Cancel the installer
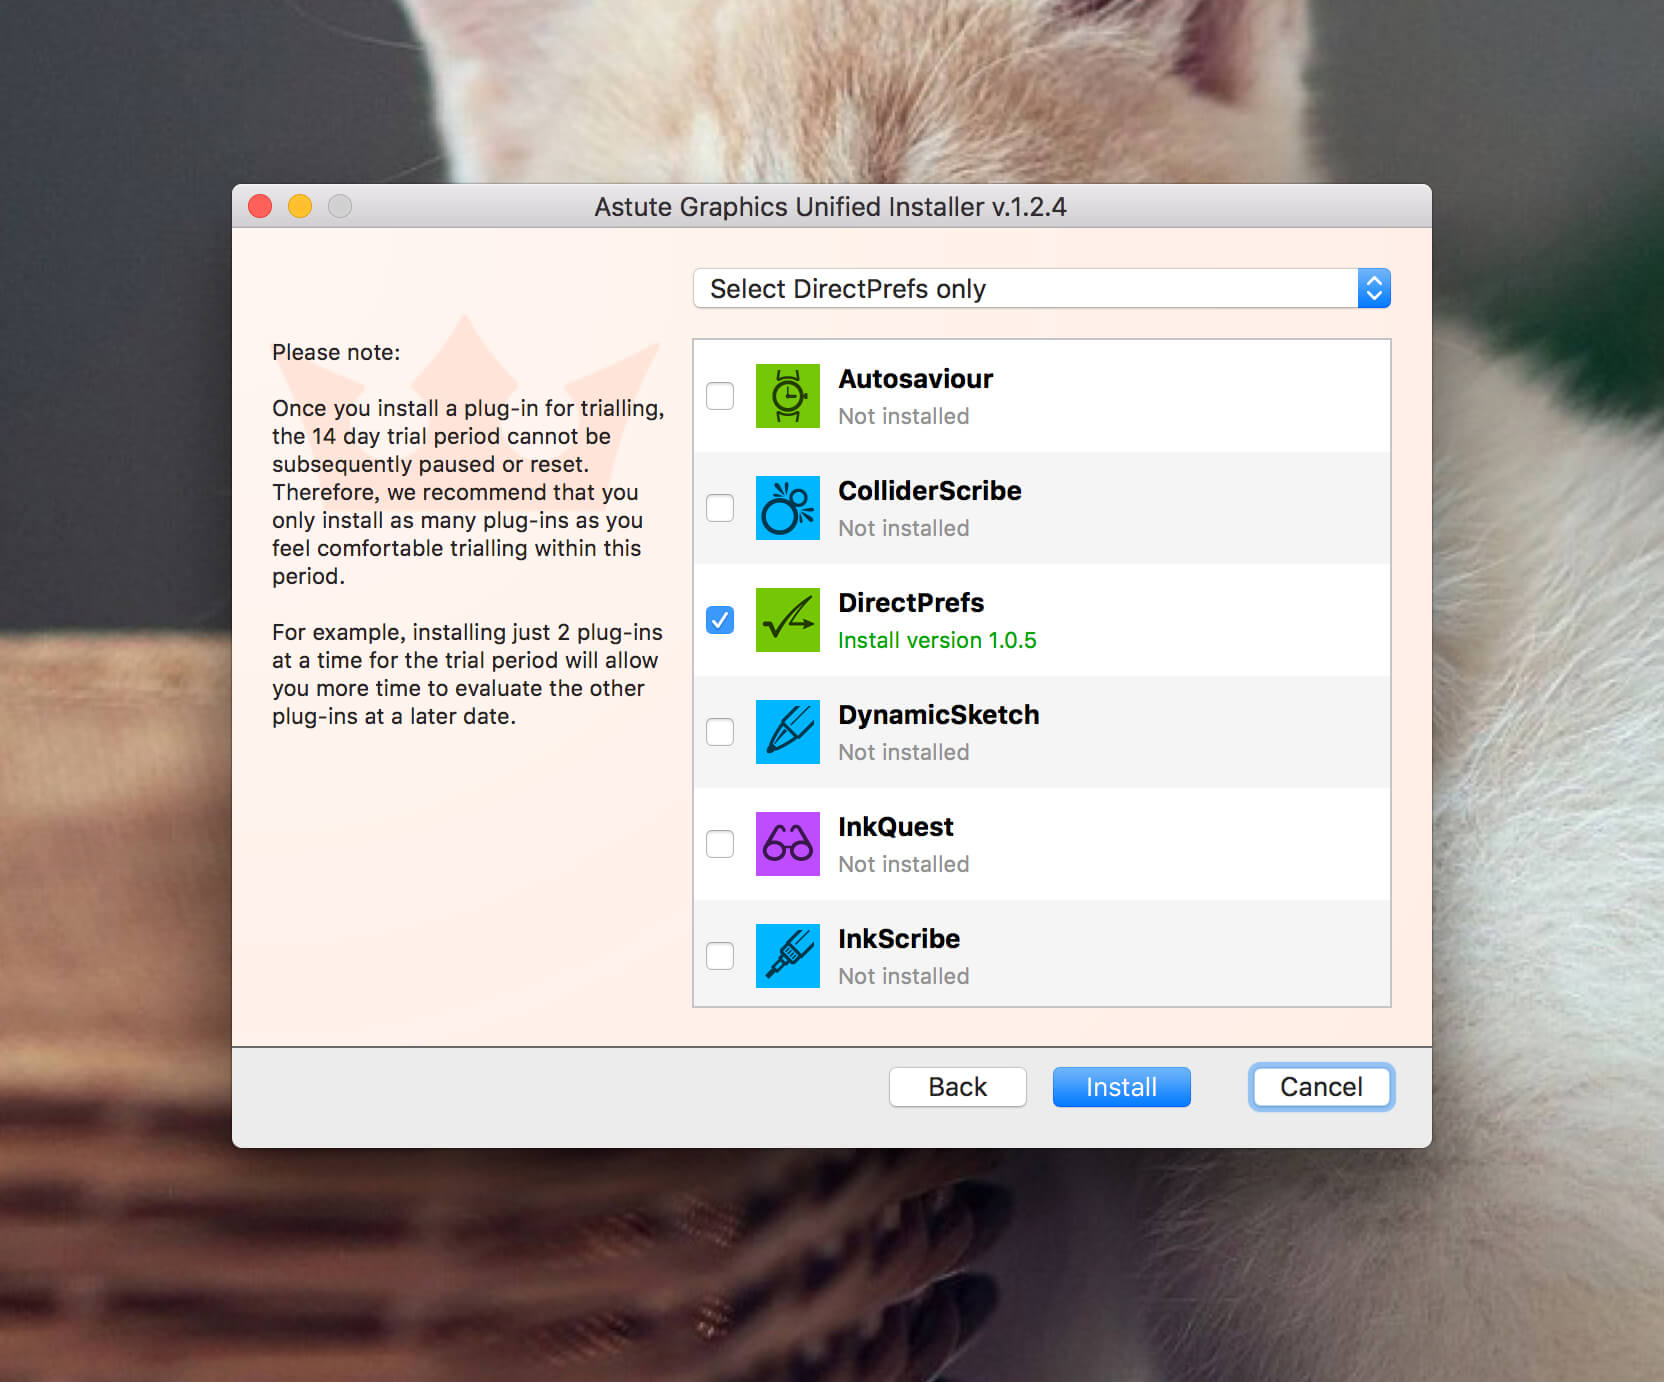This screenshot has width=1664, height=1382. coord(1321,1087)
